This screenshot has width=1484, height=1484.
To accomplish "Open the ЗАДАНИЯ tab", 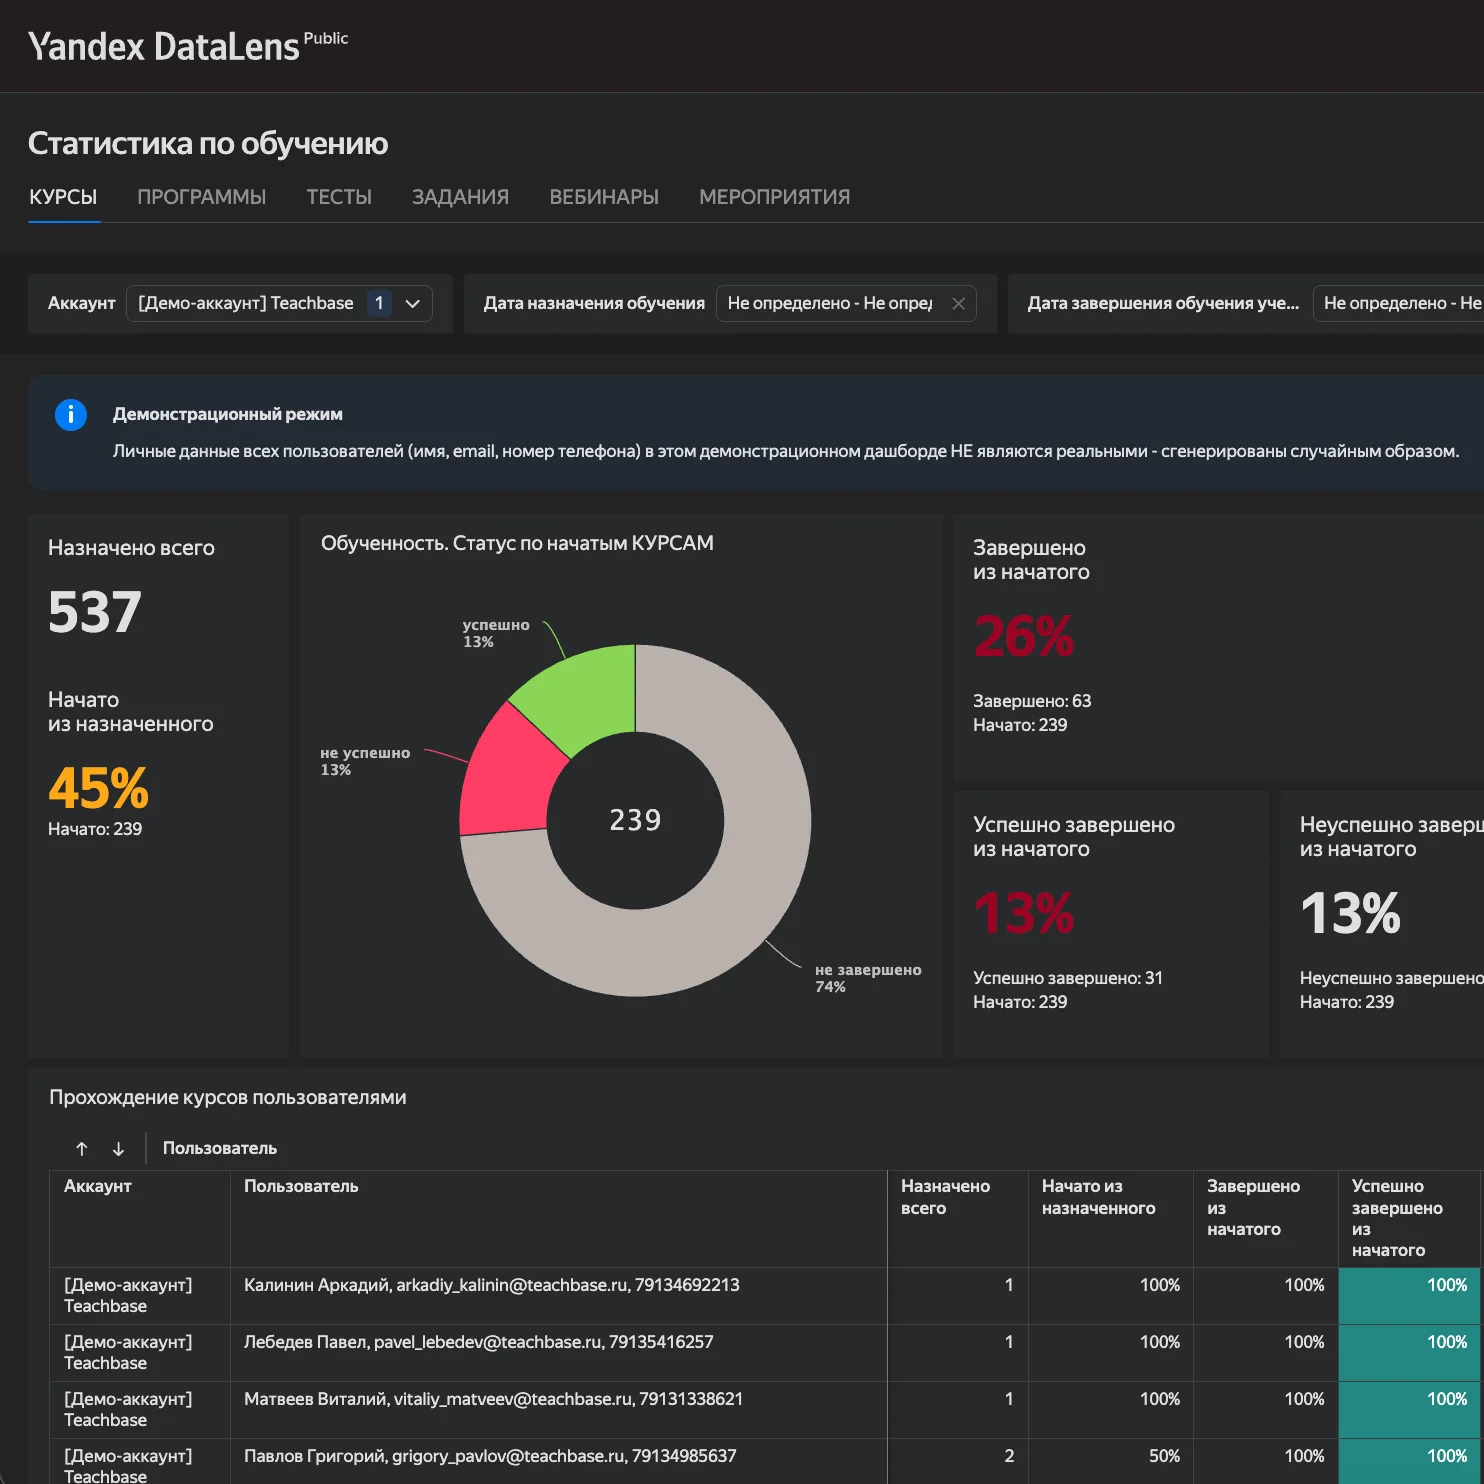I will (461, 197).
